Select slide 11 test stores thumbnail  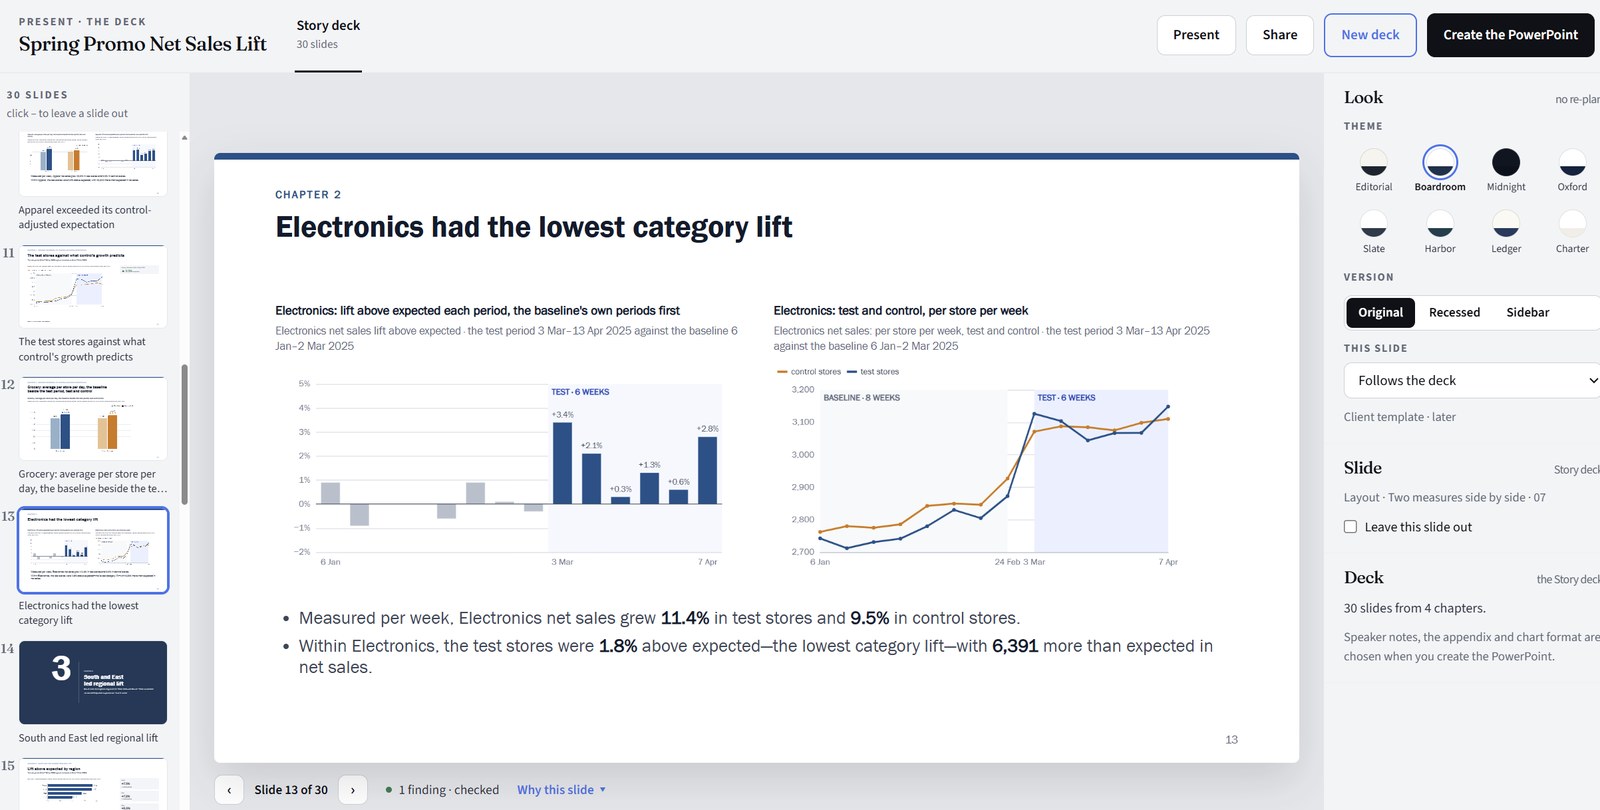(93, 286)
